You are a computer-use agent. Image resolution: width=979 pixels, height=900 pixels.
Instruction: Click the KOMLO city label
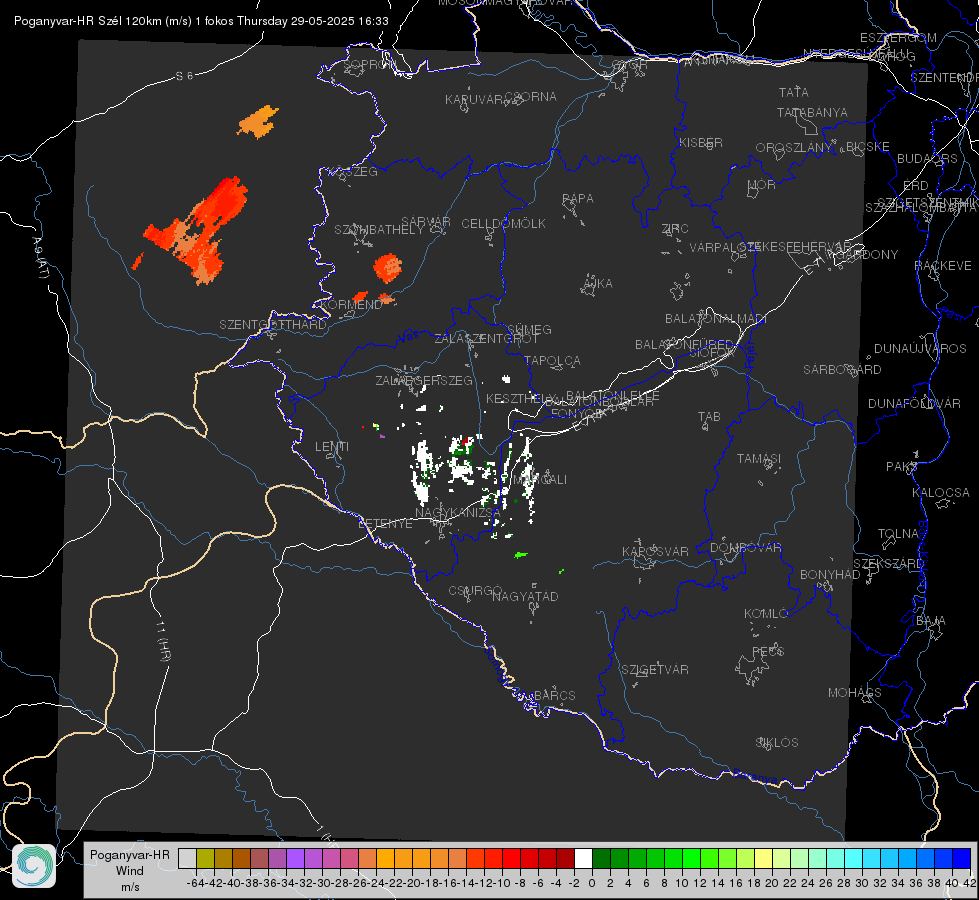point(766,614)
